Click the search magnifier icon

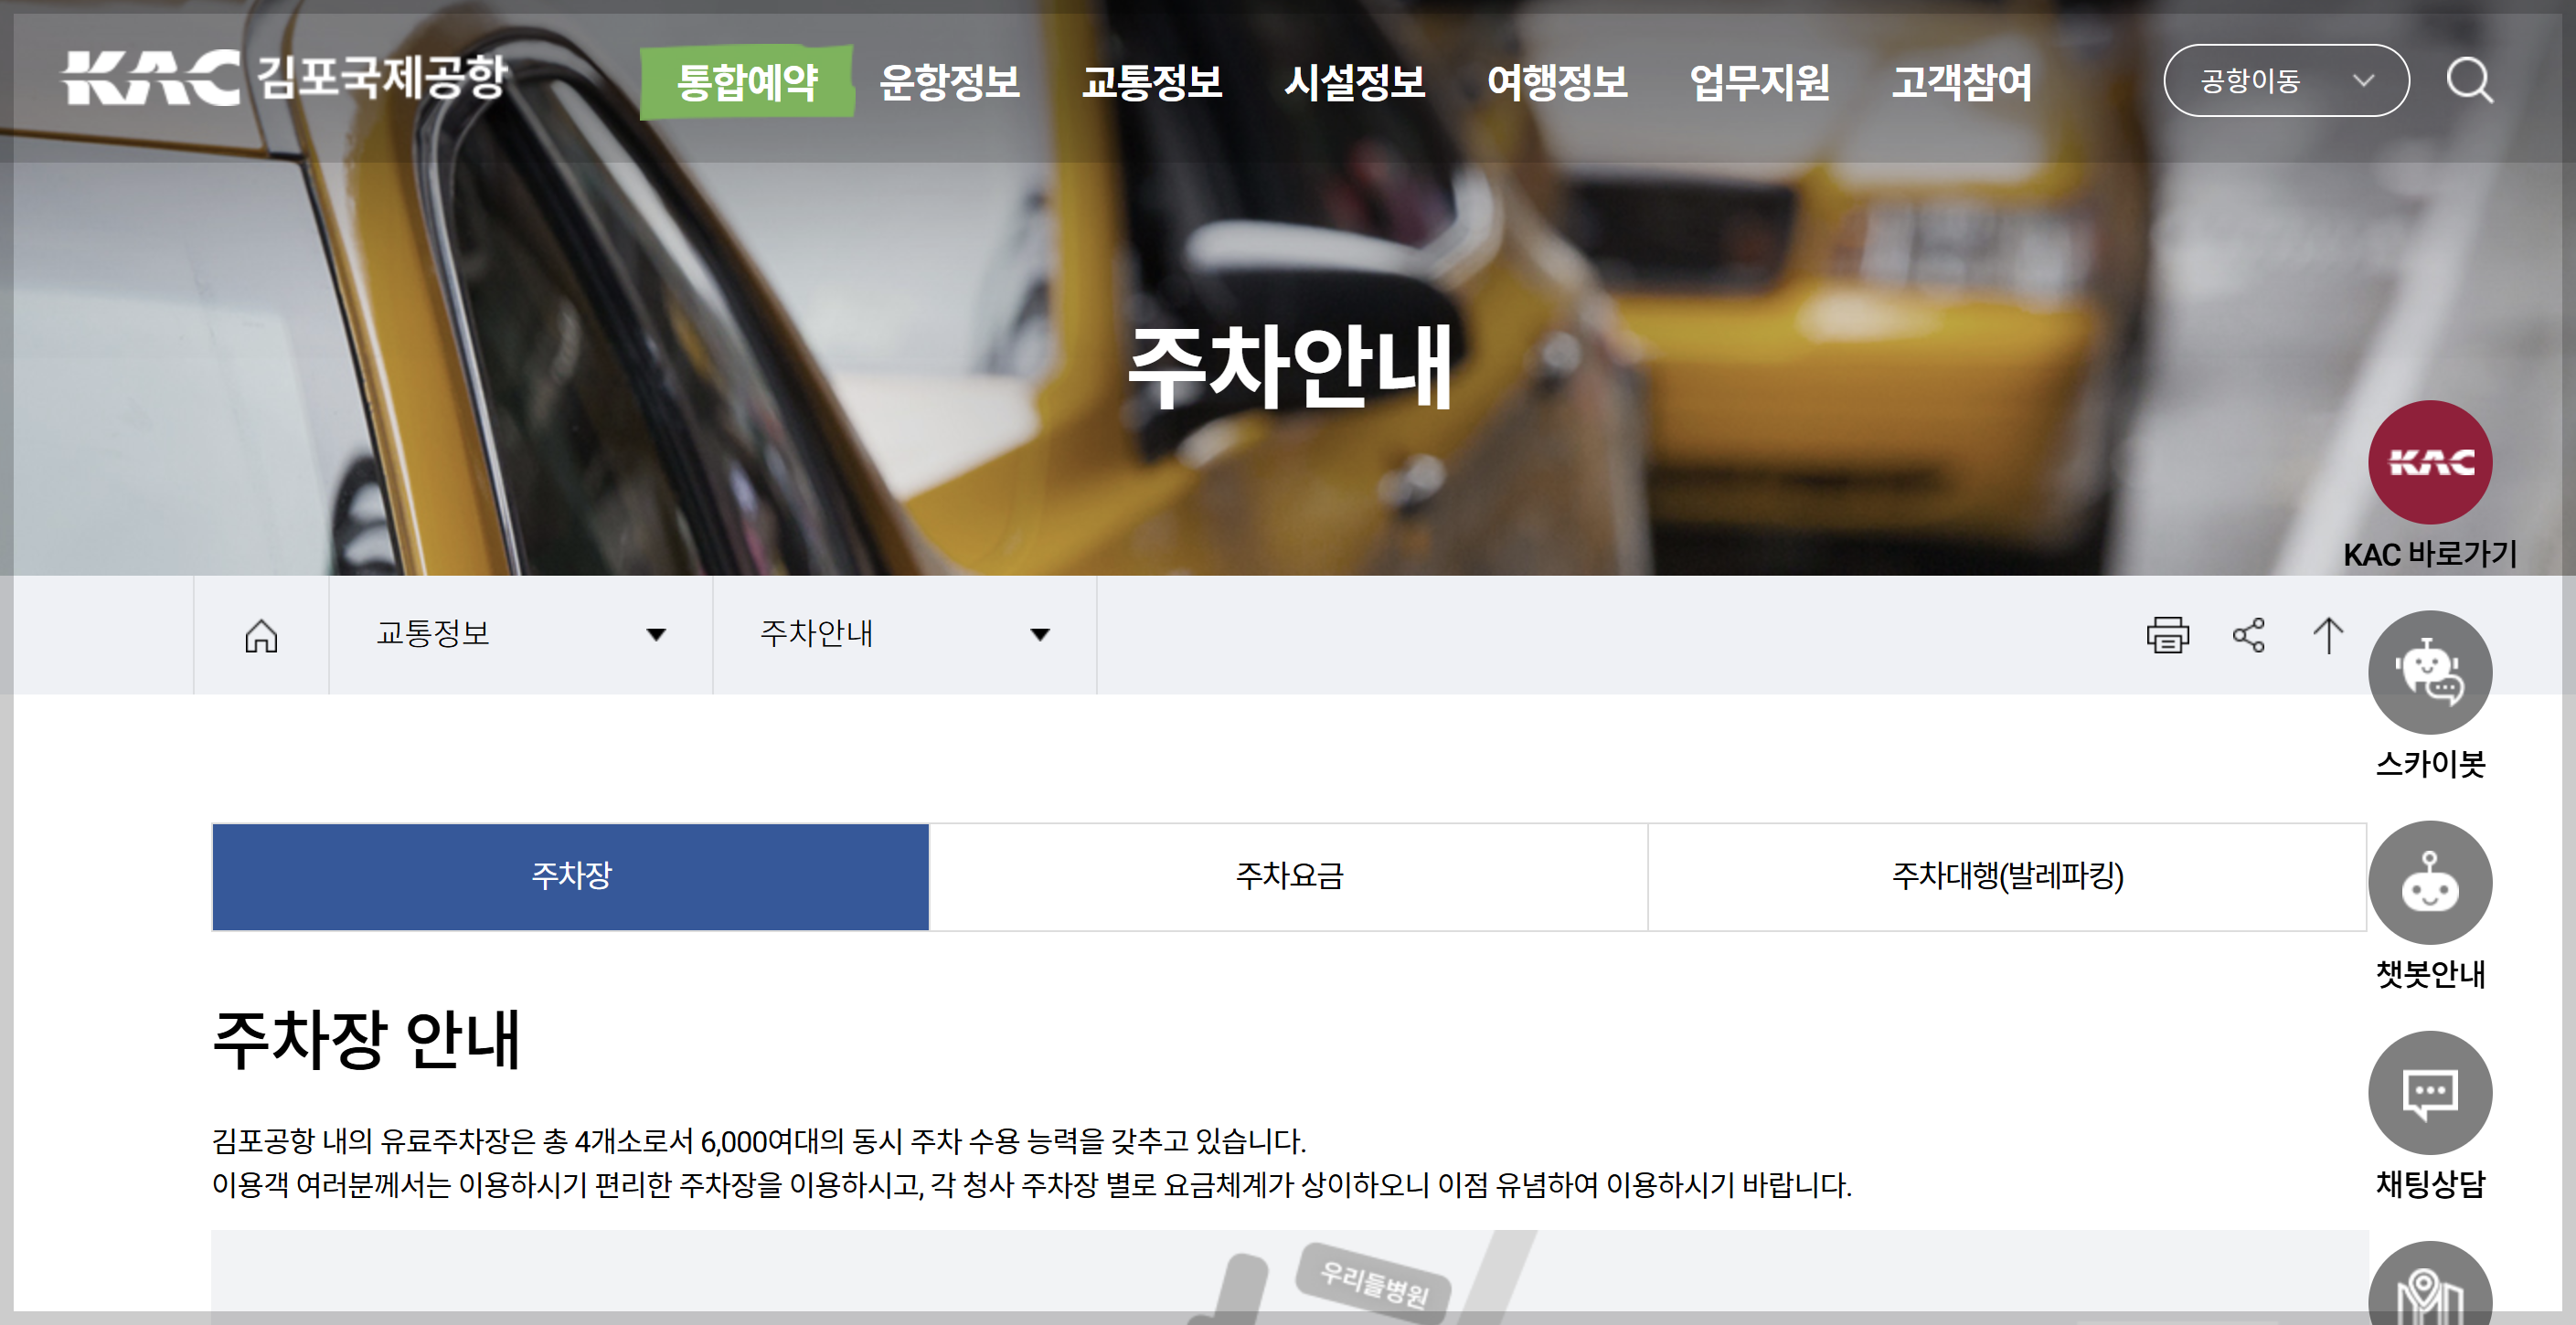2469,80
